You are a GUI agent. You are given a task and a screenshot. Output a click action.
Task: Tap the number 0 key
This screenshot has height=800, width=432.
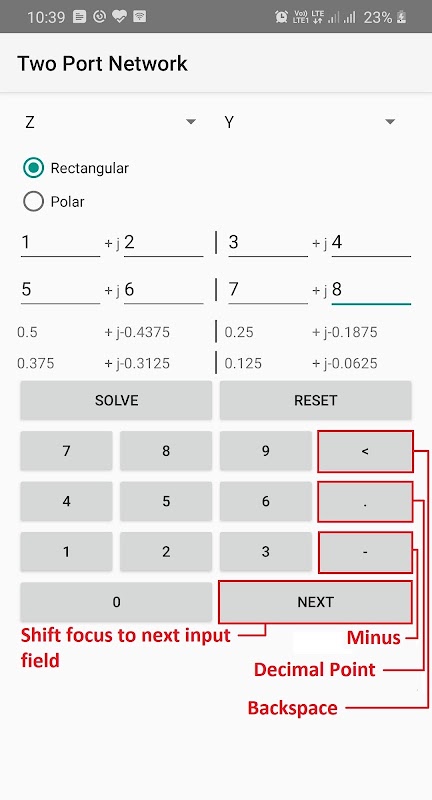116,602
